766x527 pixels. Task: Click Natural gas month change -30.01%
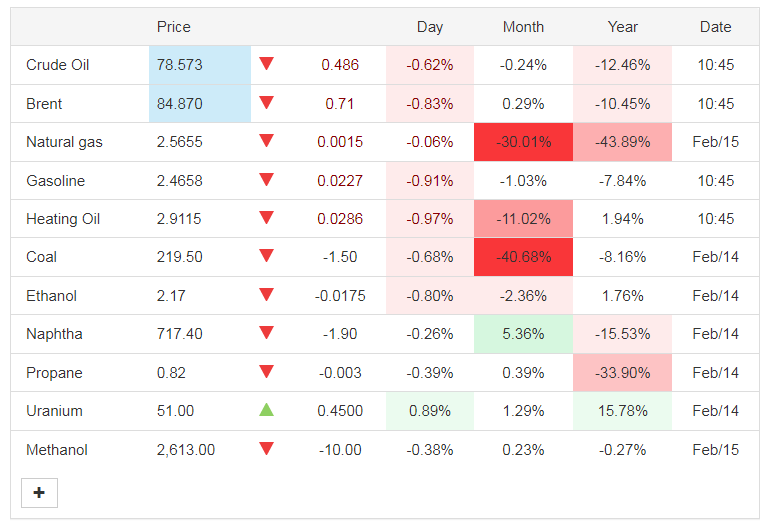[523, 142]
